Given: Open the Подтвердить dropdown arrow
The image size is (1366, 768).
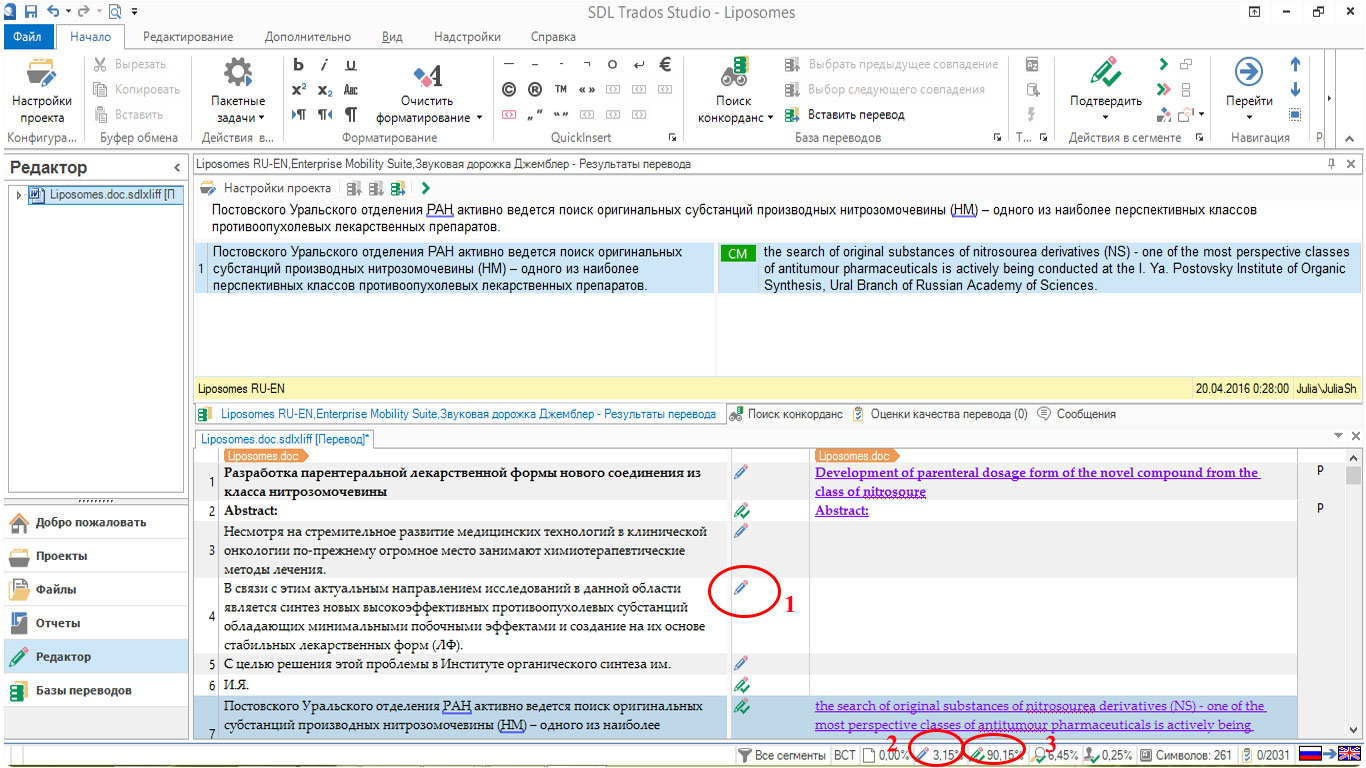Looking at the screenshot, I should [x=1105, y=118].
